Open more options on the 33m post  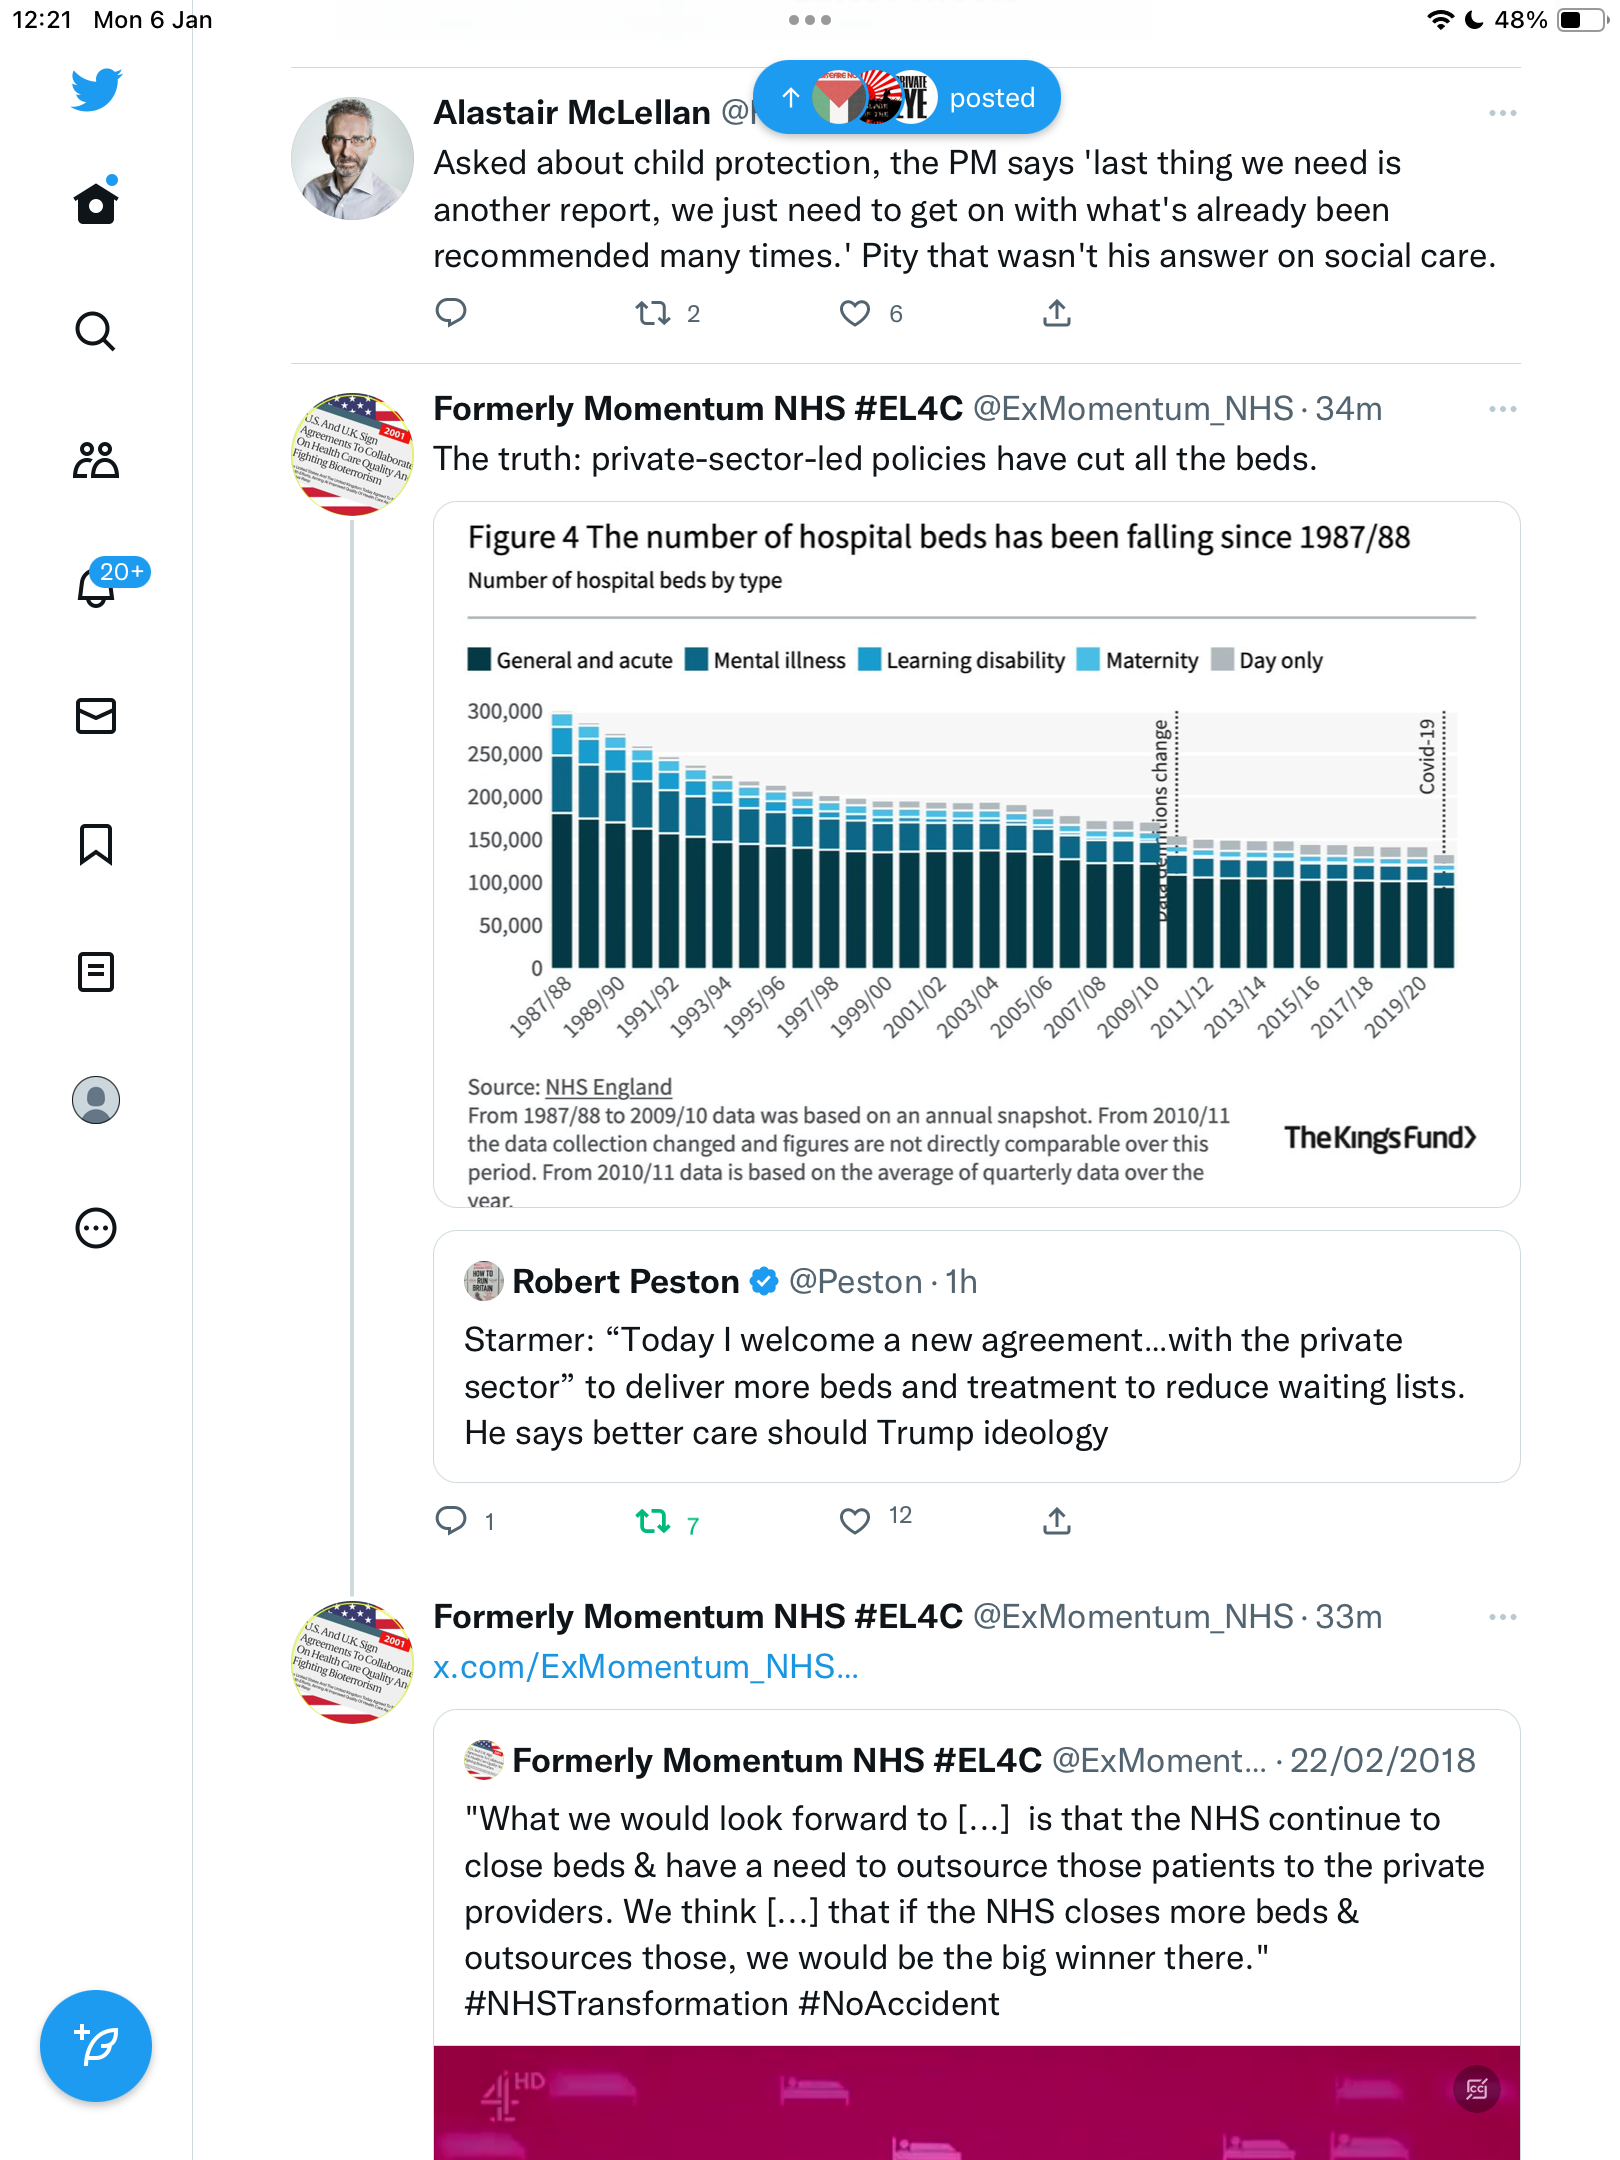[x=1502, y=1617]
